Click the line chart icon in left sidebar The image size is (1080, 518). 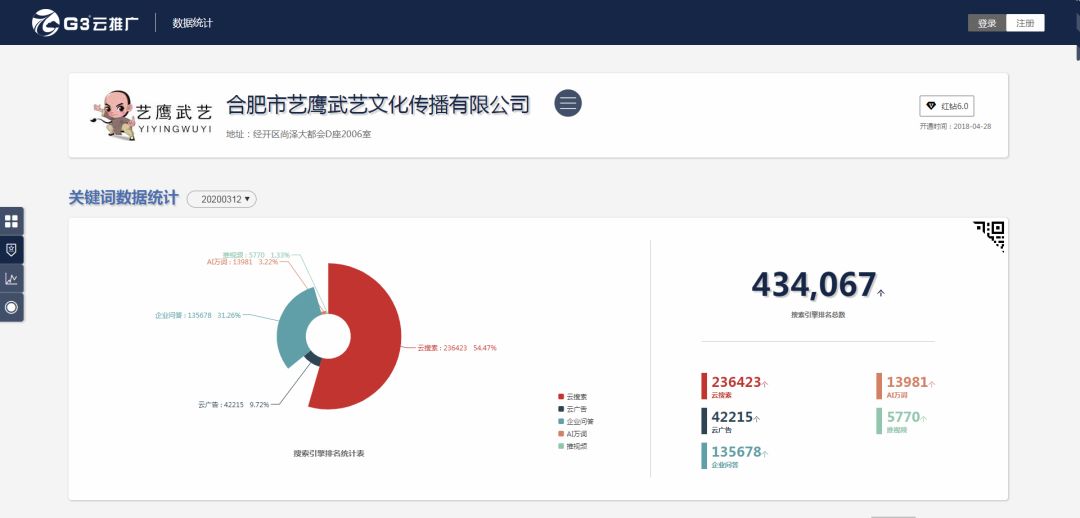[12, 279]
